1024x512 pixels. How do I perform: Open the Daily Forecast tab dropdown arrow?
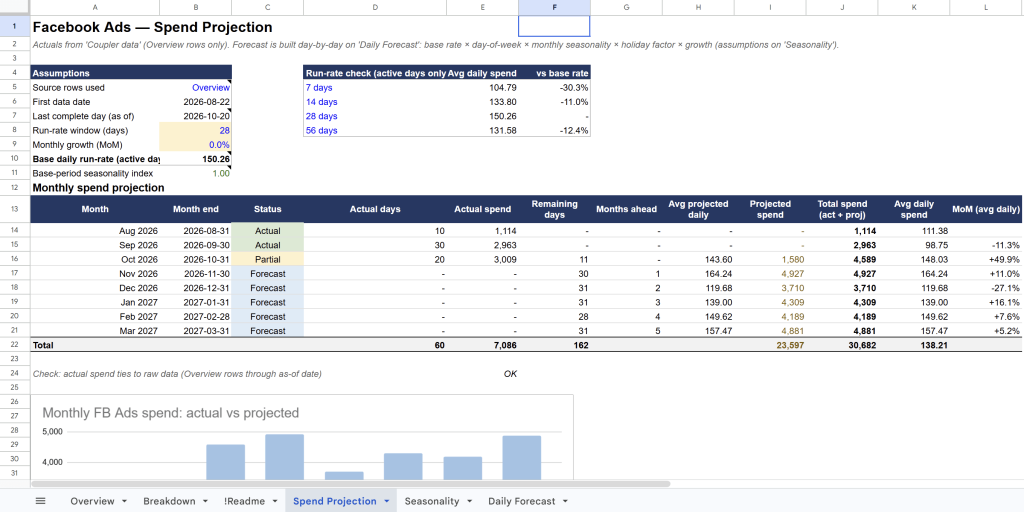tap(565, 501)
